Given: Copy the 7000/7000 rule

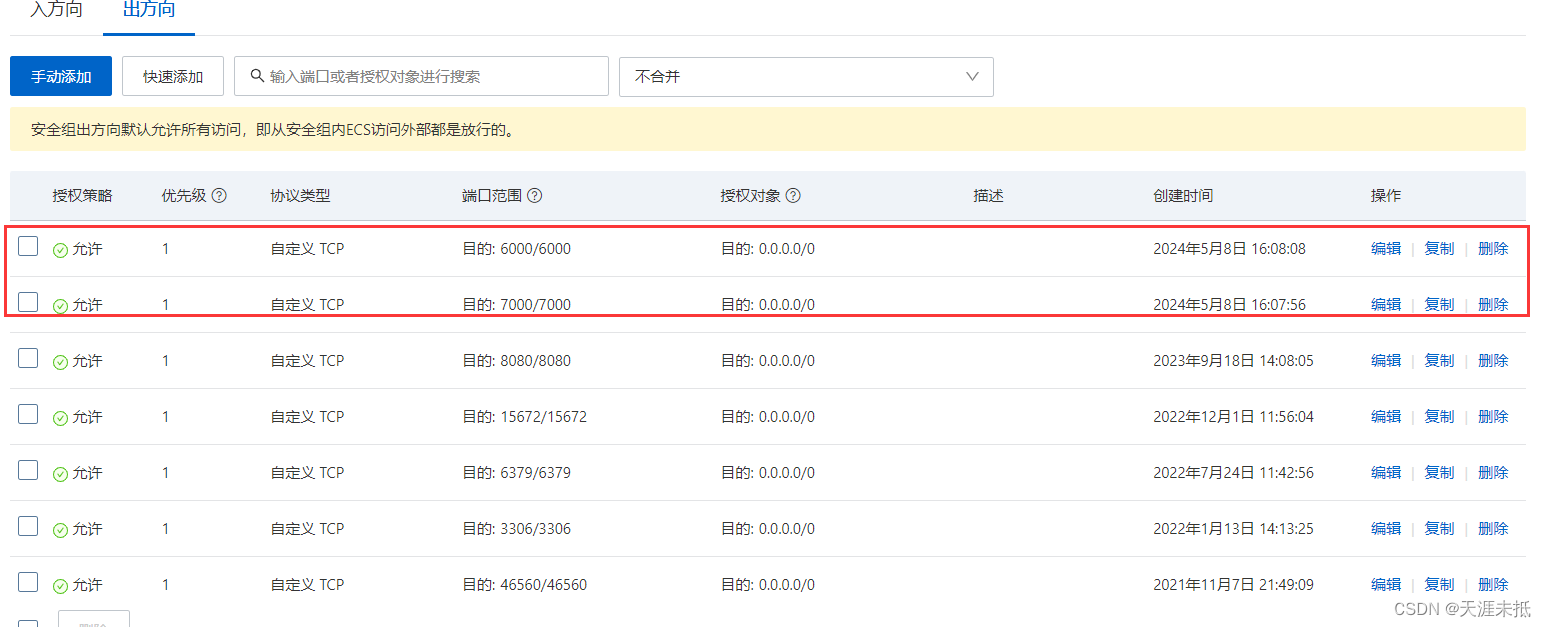Looking at the screenshot, I should 1439,305.
